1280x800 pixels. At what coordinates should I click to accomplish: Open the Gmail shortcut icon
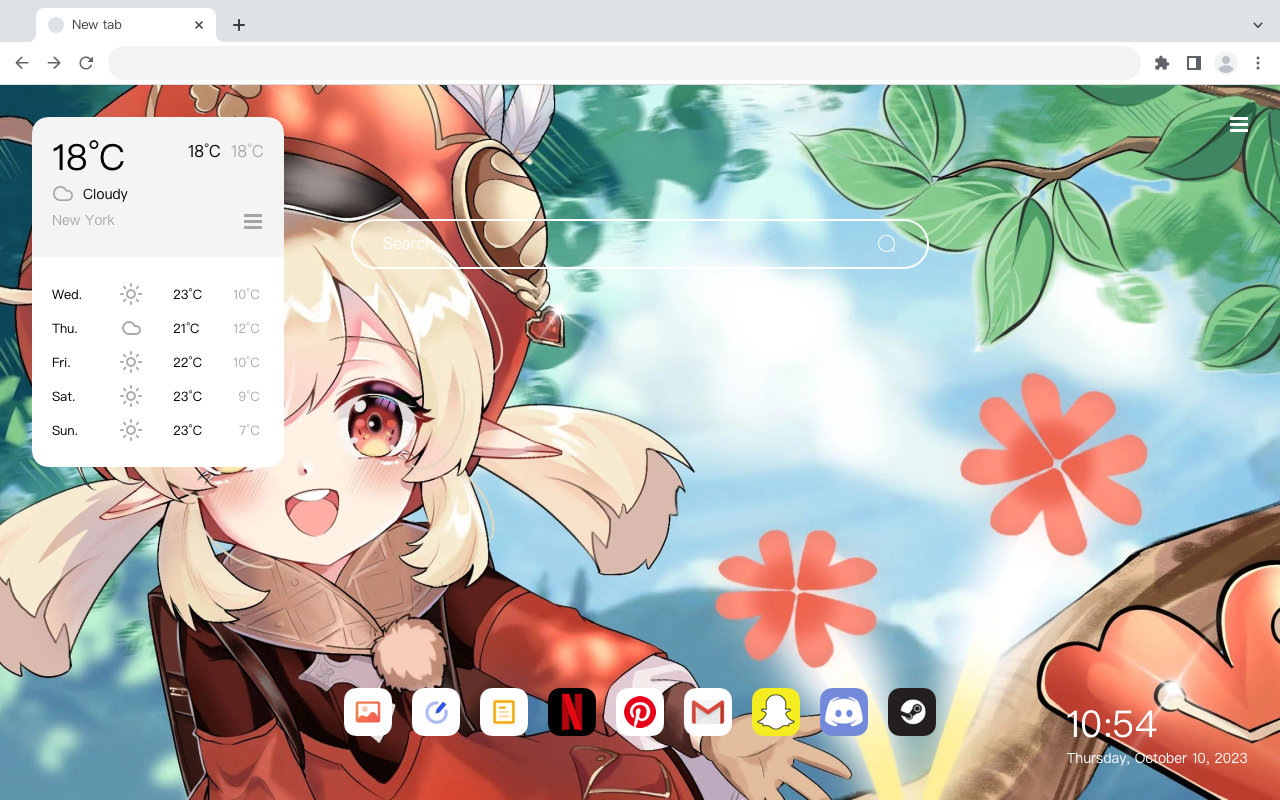point(708,712)
